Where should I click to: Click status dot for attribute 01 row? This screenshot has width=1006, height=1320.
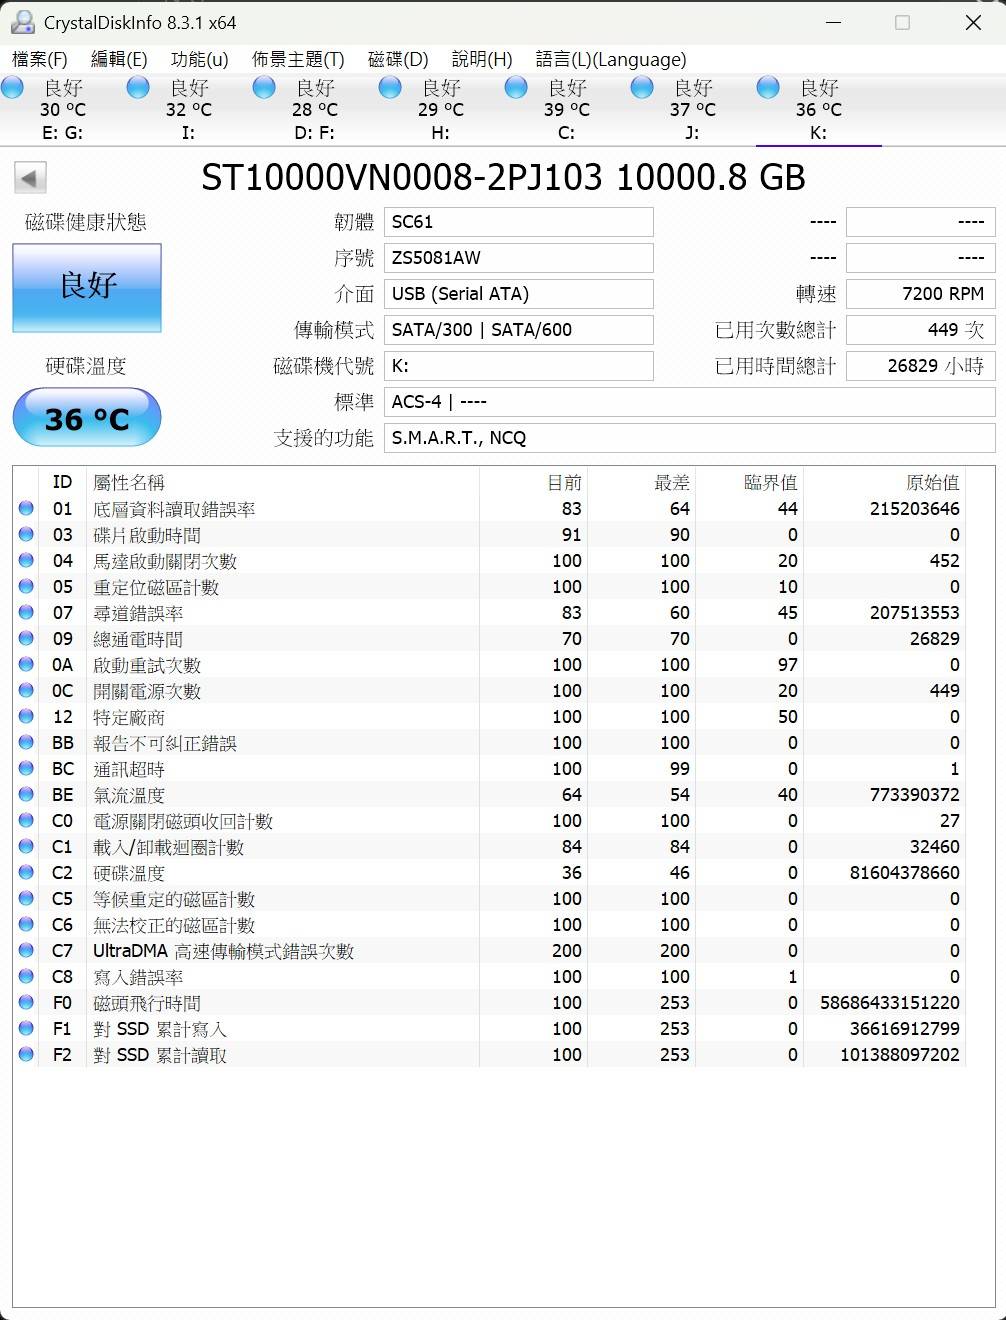click(x=26, y=509)
